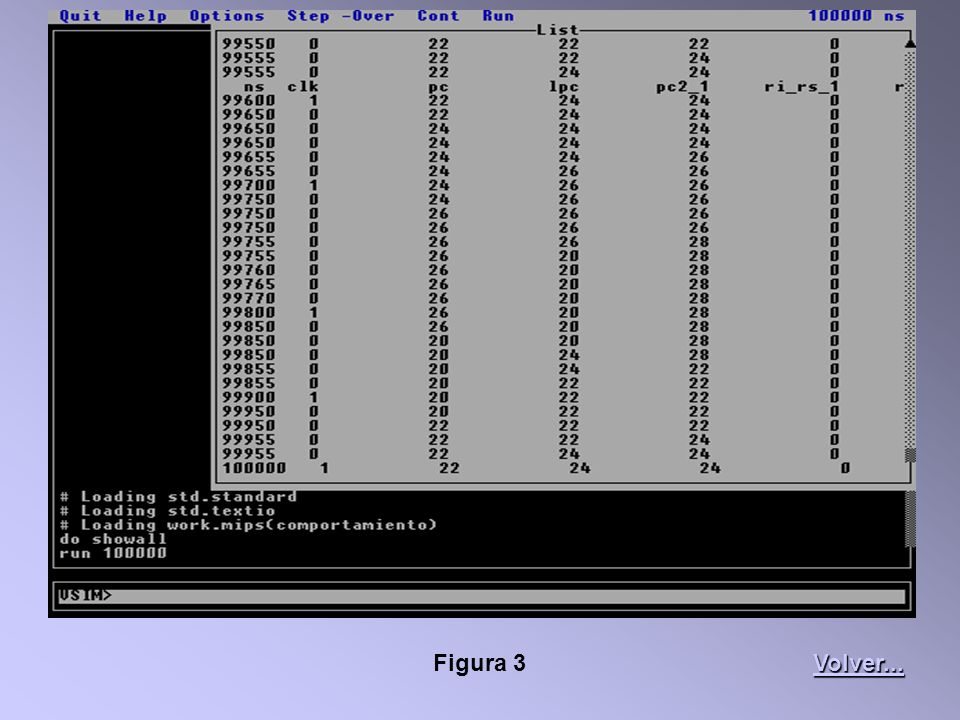
Task: Click the List window scrollbar thumb
Action: 910,454
